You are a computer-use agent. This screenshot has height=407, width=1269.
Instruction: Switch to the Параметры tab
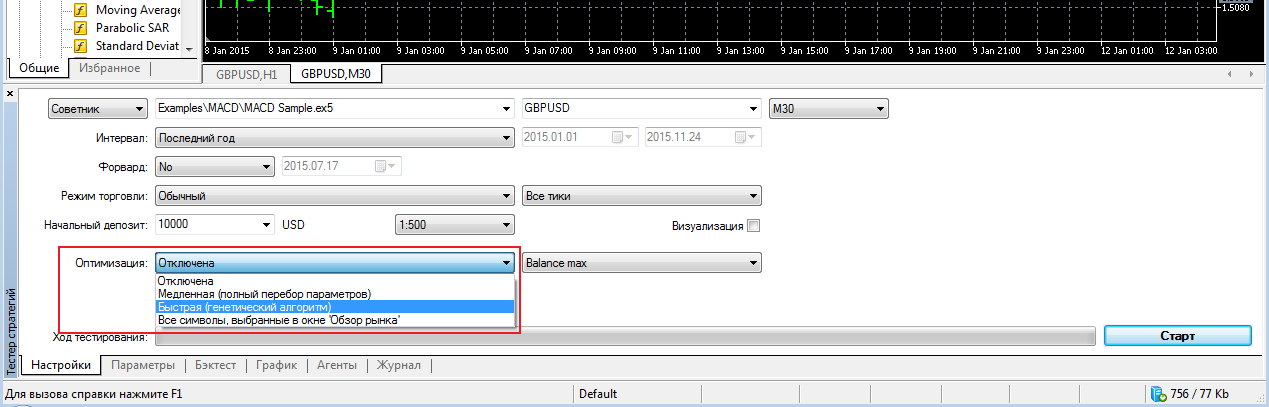coord(143,366)
